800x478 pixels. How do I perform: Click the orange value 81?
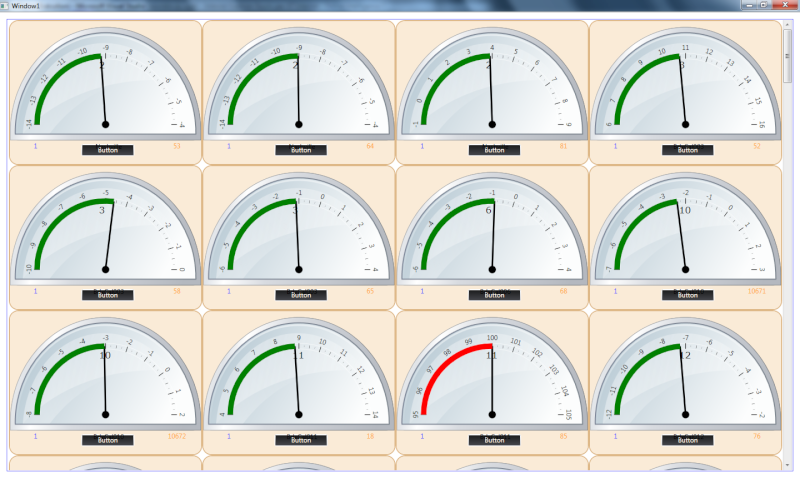click(563, 146)
